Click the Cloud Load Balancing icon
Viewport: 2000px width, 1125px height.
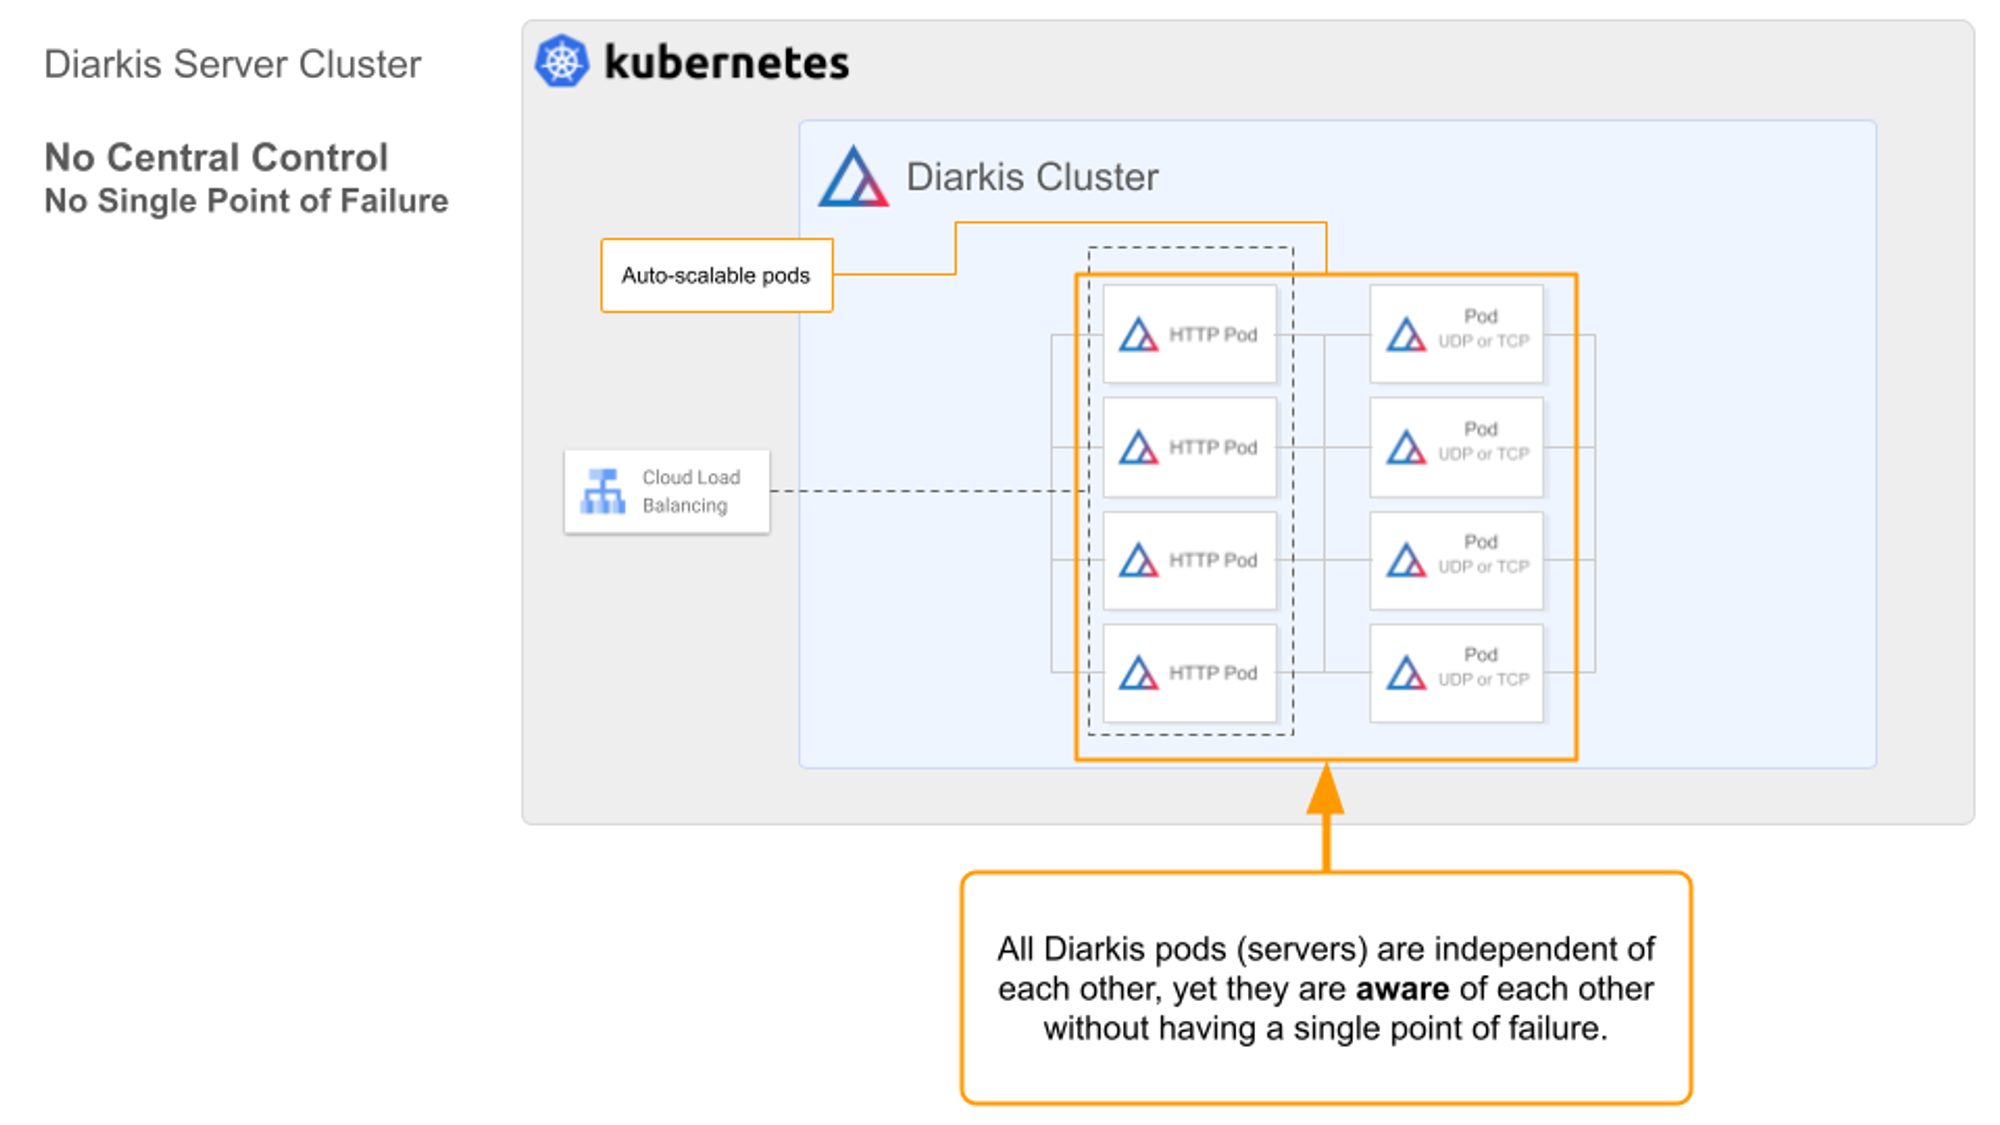[603, 491]
